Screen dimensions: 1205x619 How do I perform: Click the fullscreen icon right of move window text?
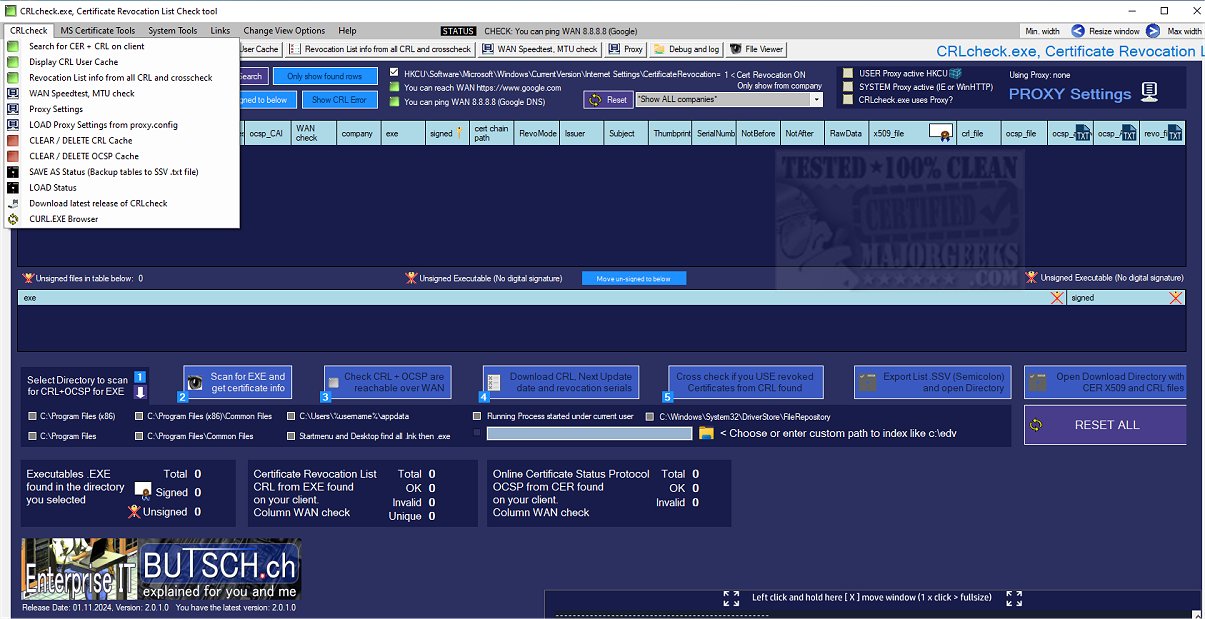coord(1014,598)
